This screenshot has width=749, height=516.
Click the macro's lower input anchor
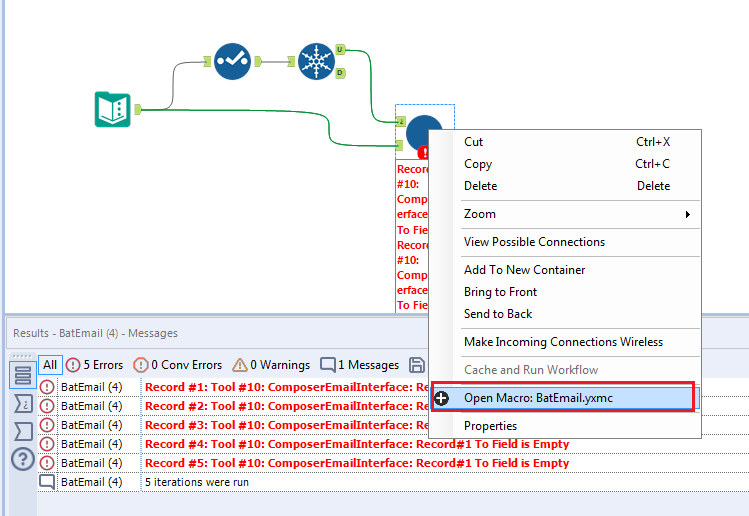click(400, 145)
